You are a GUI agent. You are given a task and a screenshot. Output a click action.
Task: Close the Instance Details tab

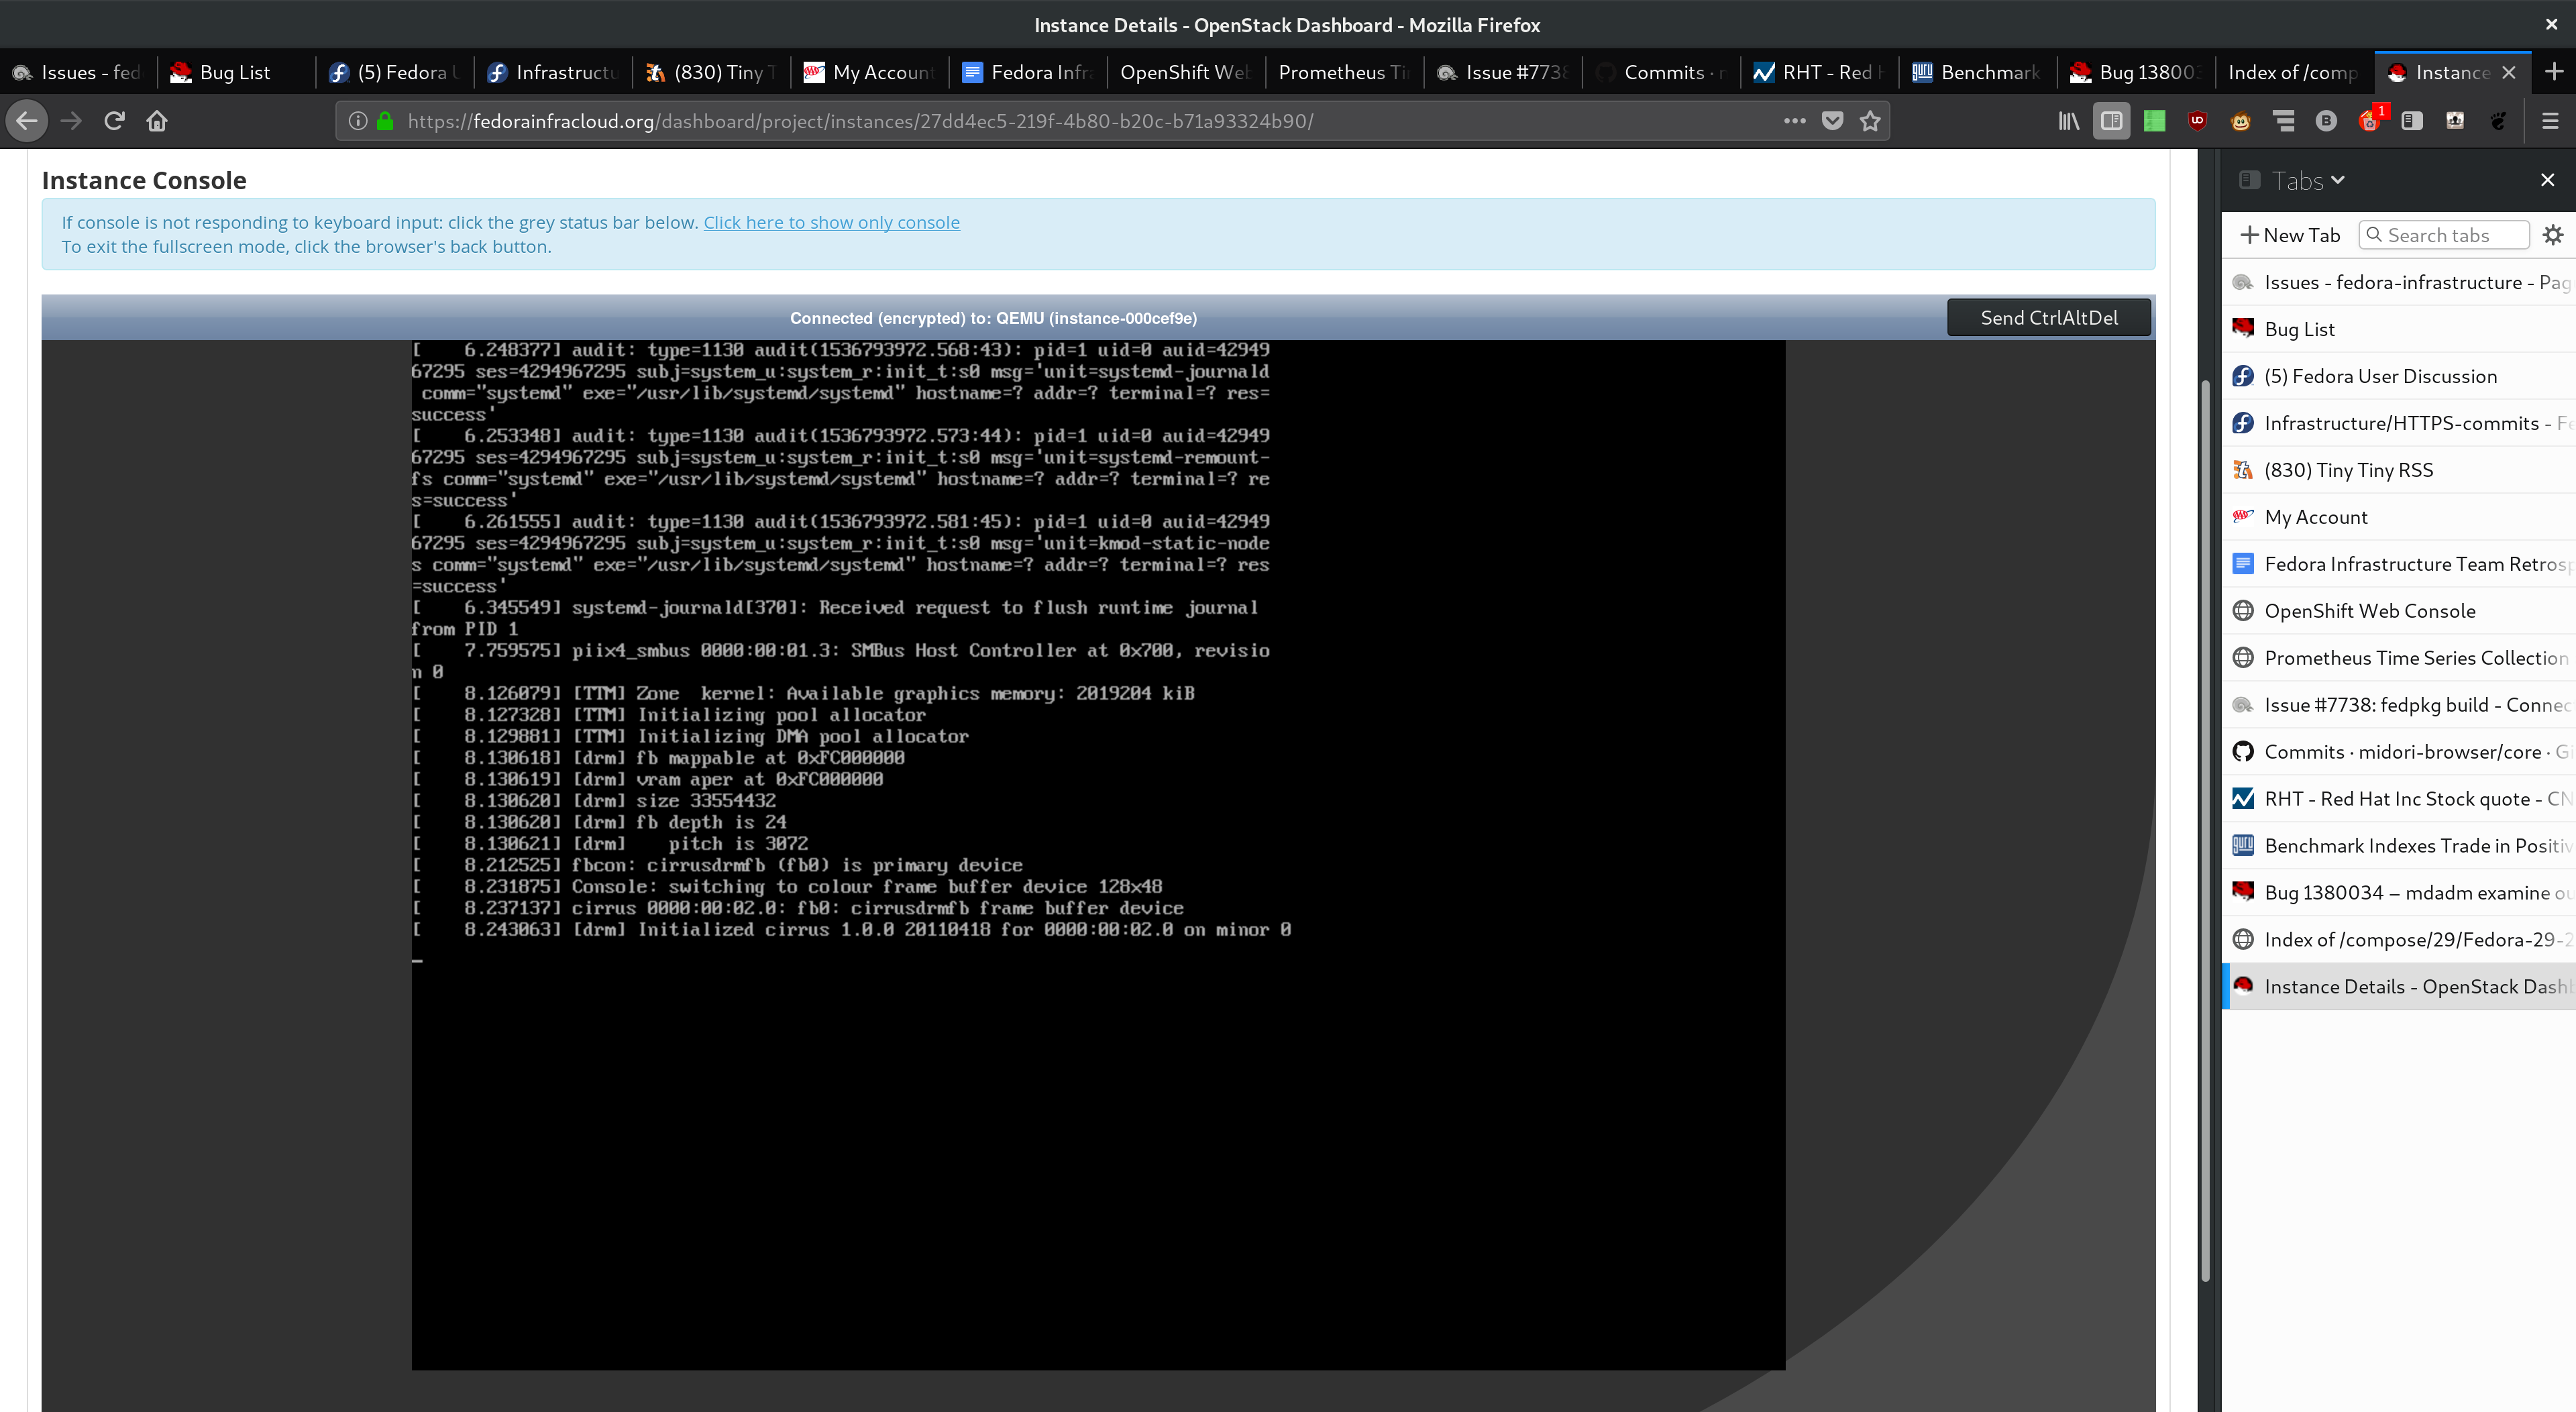pyautogui.click(x=2508, y=72)
